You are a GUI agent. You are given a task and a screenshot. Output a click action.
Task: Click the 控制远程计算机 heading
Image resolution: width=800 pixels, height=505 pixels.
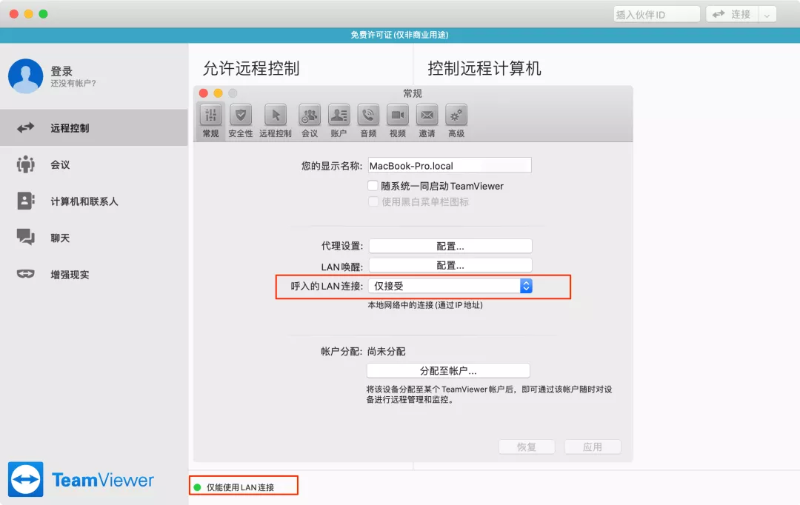(x=484, y=68)
